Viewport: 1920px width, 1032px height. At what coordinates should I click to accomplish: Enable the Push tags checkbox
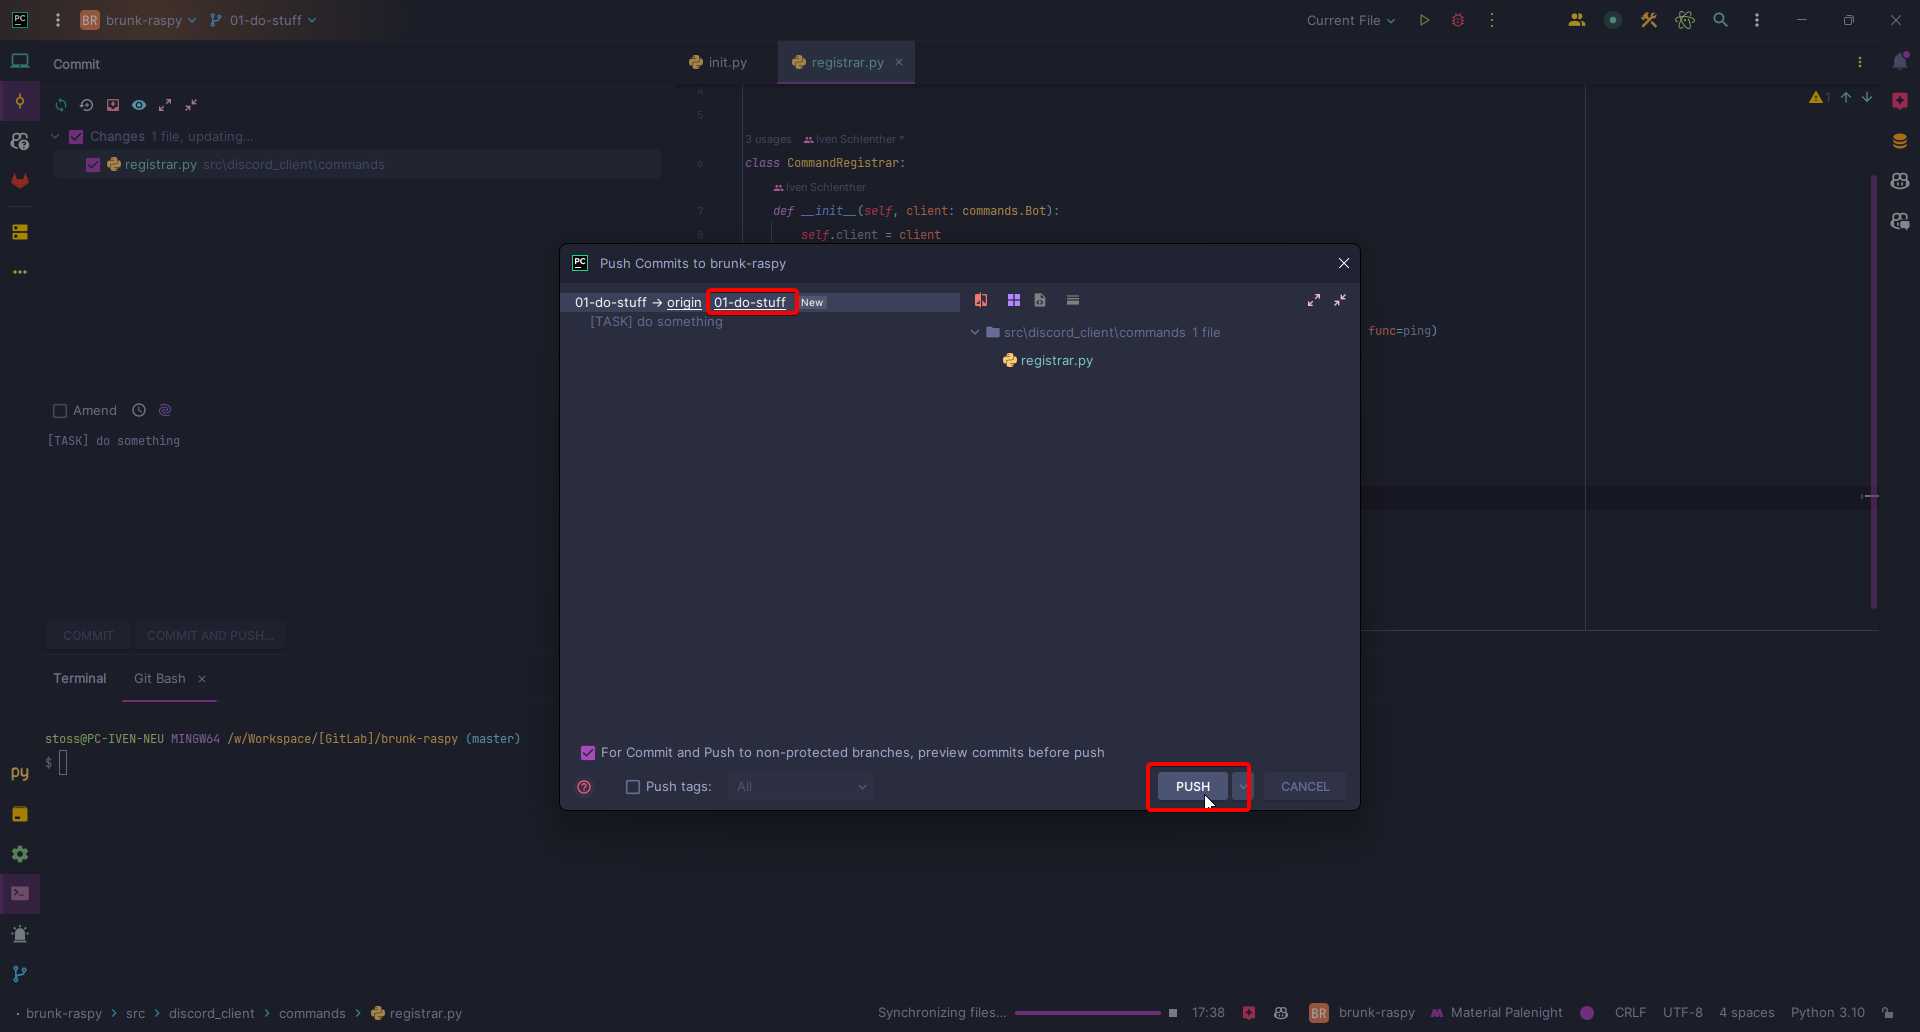[x=633, y=787]
